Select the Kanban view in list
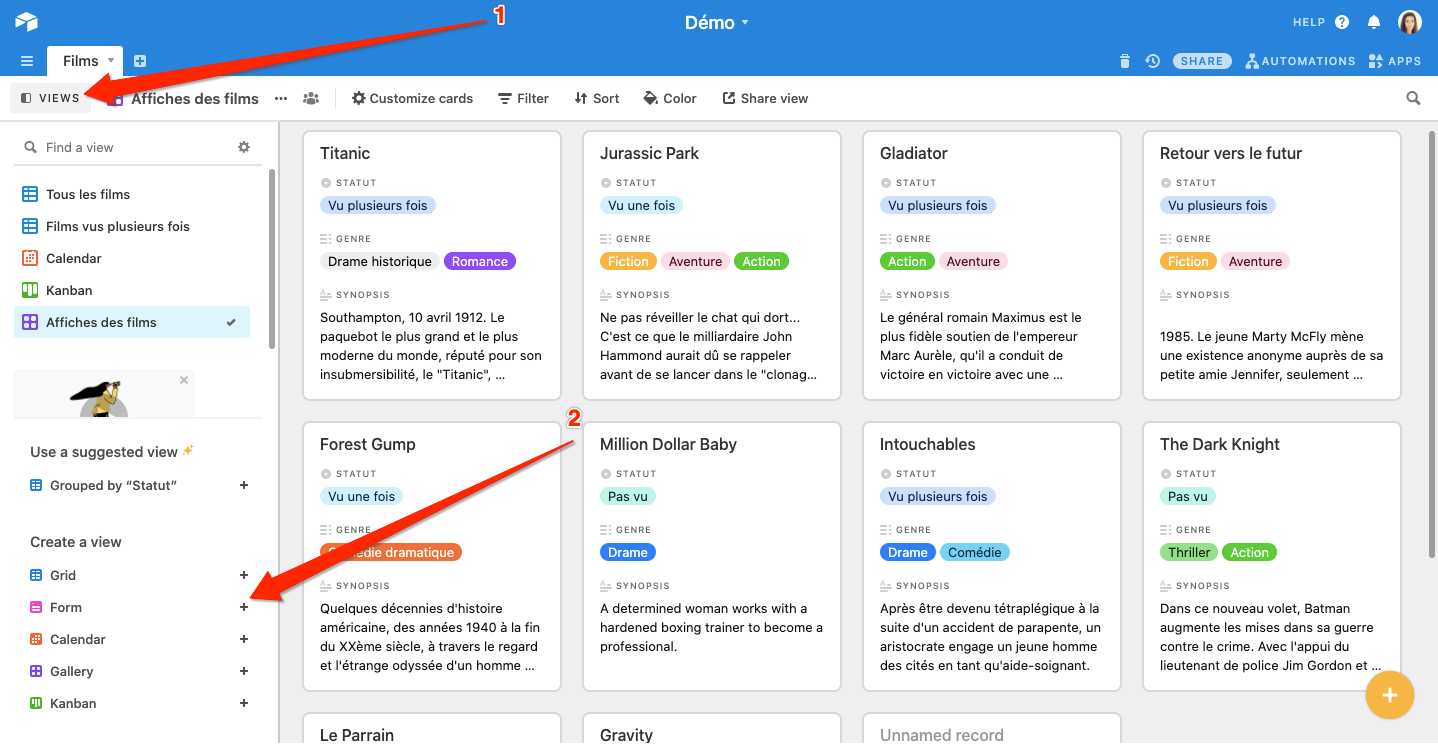 click(132, 290)
